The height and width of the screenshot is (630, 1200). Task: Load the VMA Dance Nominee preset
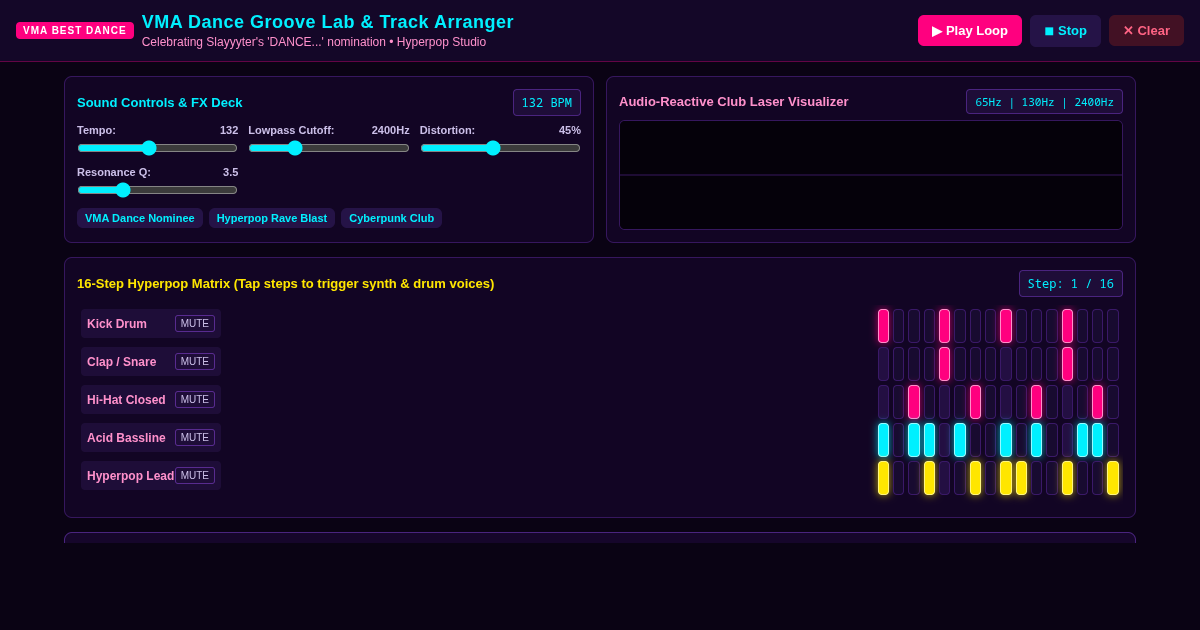coord(140,218)
